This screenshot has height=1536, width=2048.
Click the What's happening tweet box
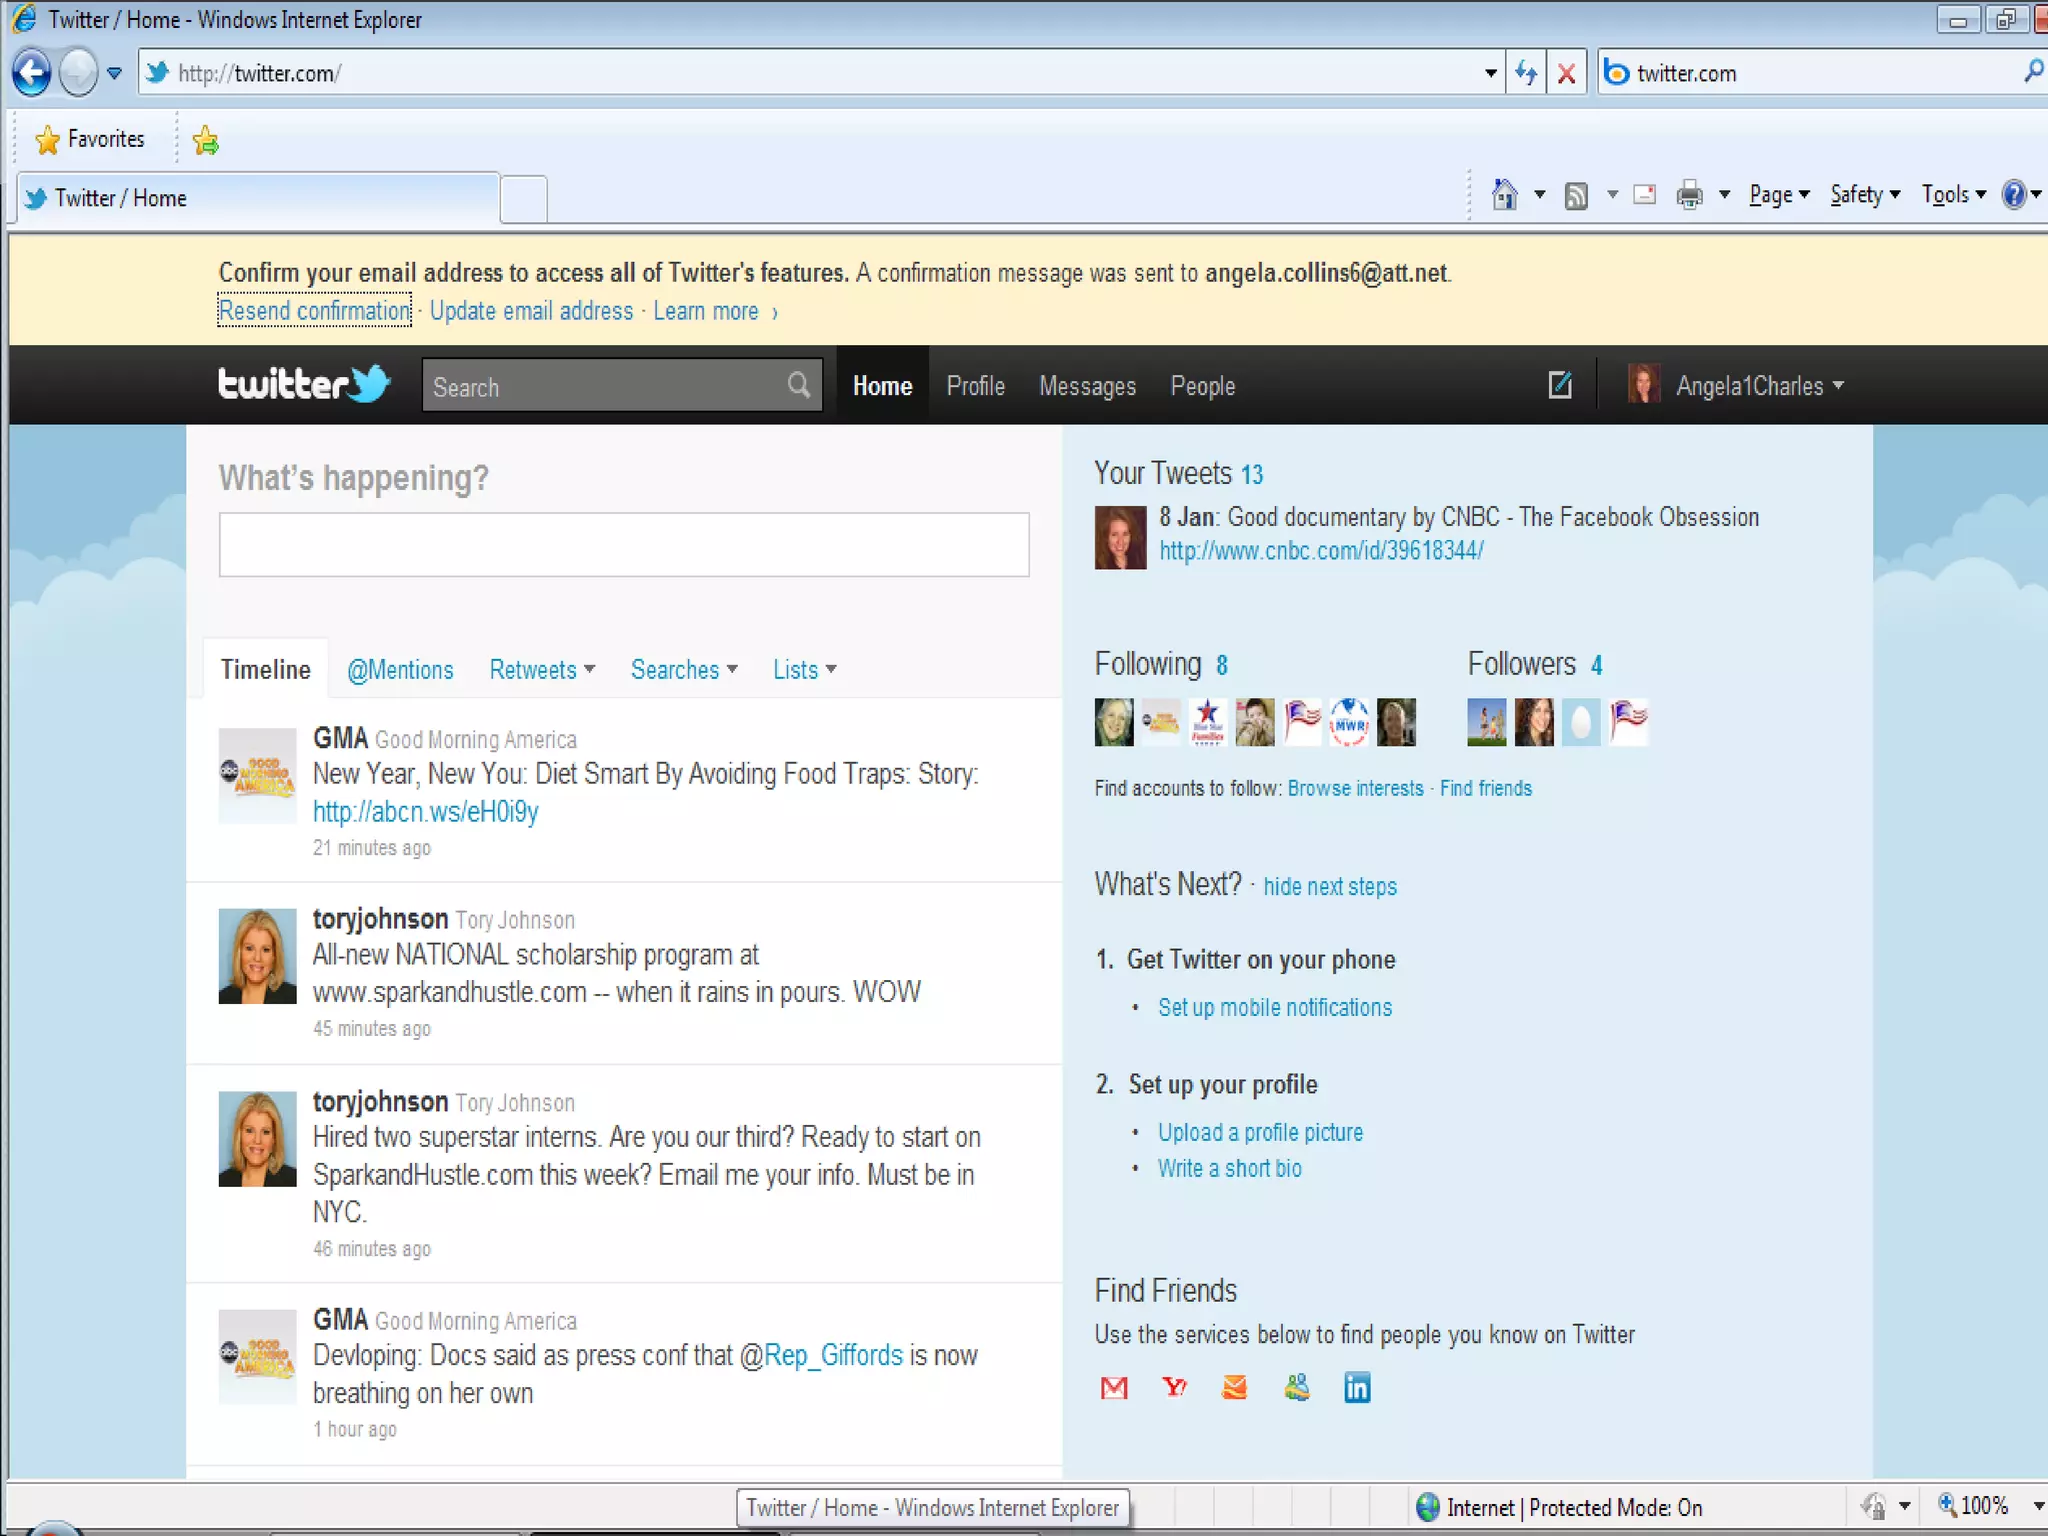[624, 545]
